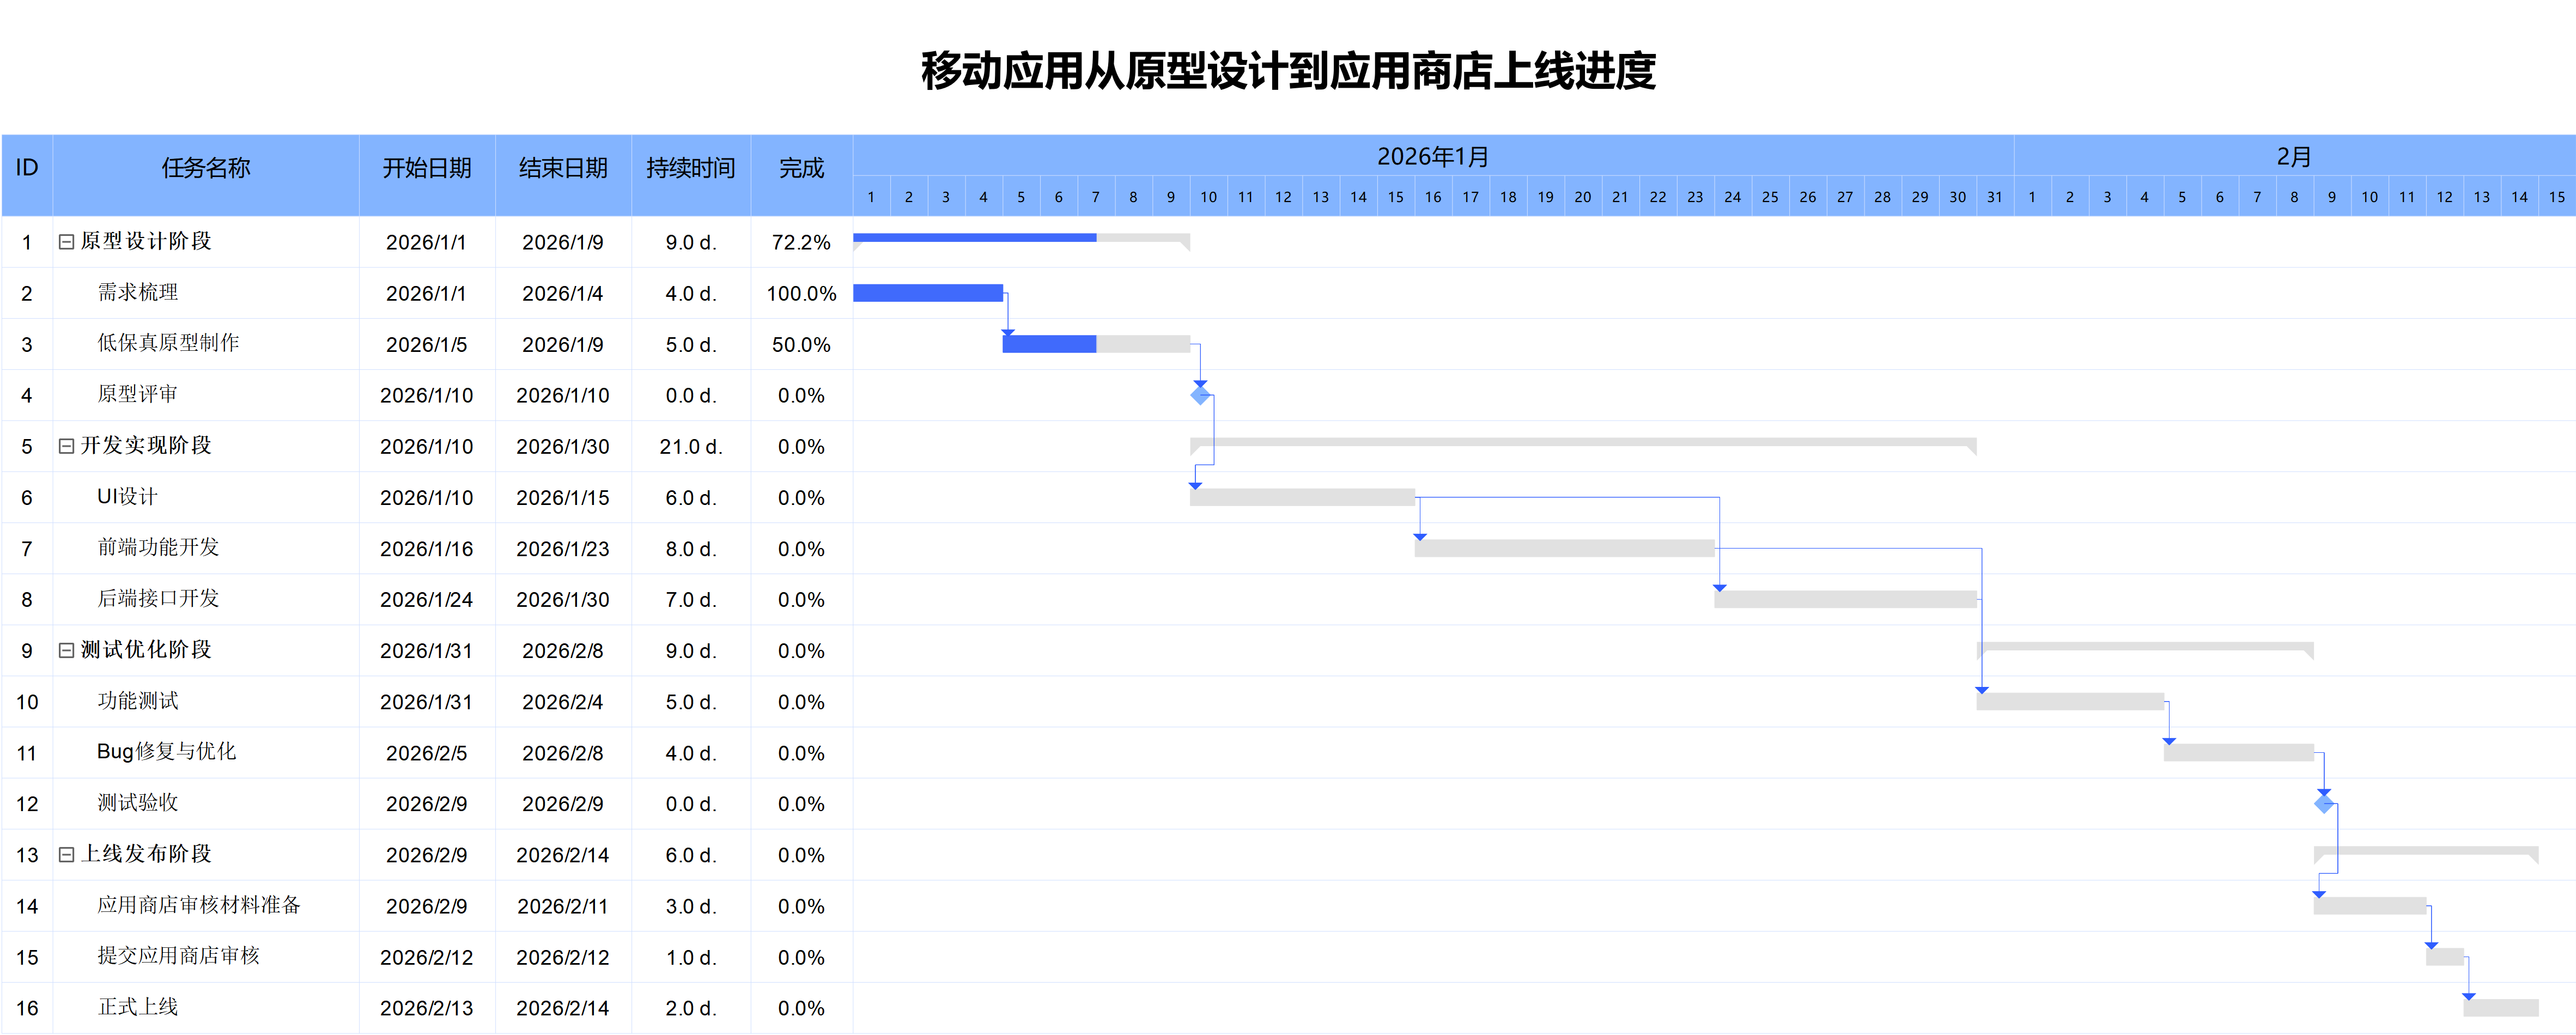Click the 测试验收 milestone diamond

[2324, 803]
